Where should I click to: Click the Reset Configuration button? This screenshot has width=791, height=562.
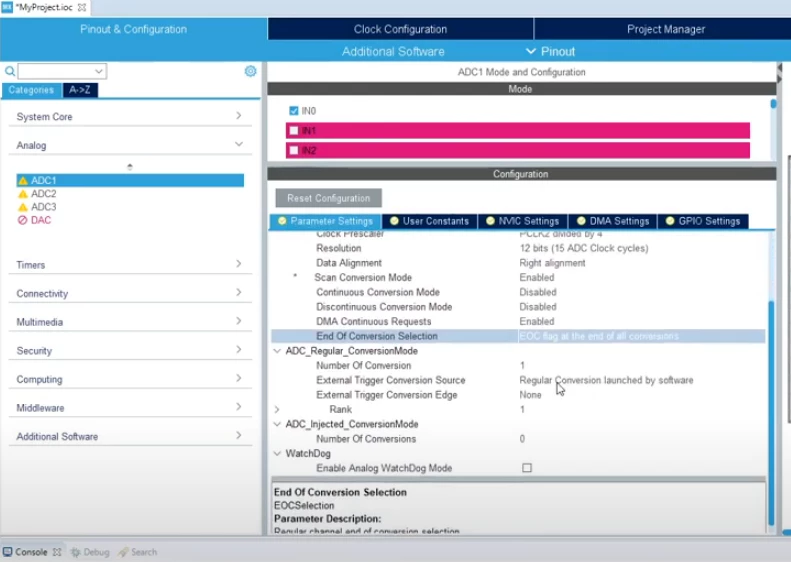point(328,198)
